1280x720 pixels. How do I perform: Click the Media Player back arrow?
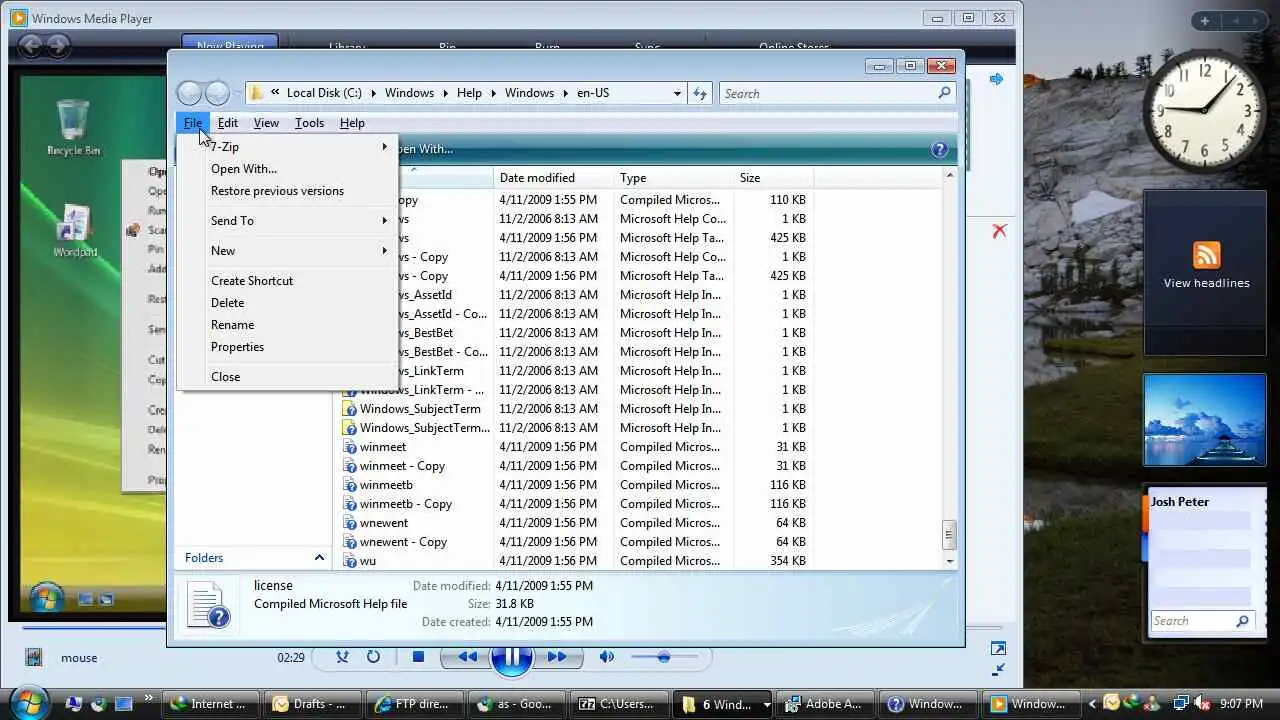31,45
